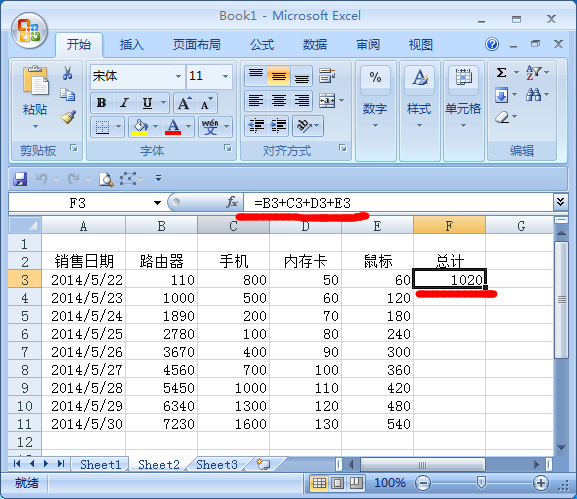The image size is (577, 499).
Task: Toggle Center horizontal alignment
Action: click(x=279, y=100)
